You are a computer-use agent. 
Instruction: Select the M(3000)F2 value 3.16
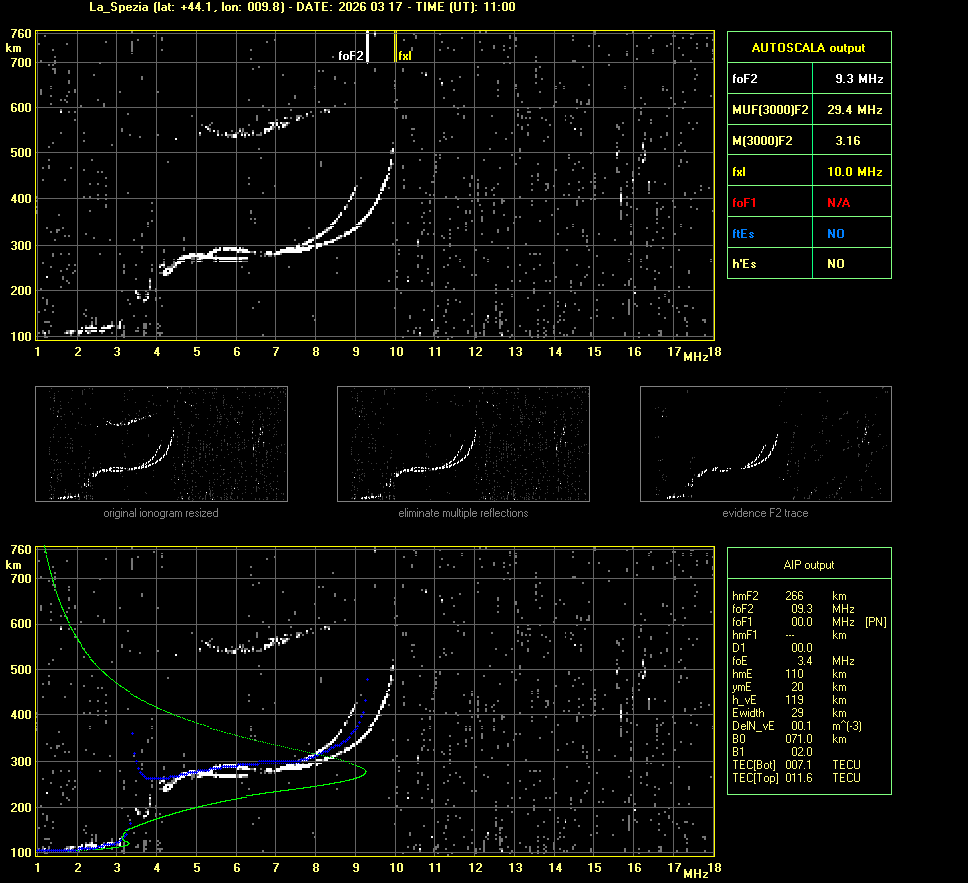click(848, 141)
